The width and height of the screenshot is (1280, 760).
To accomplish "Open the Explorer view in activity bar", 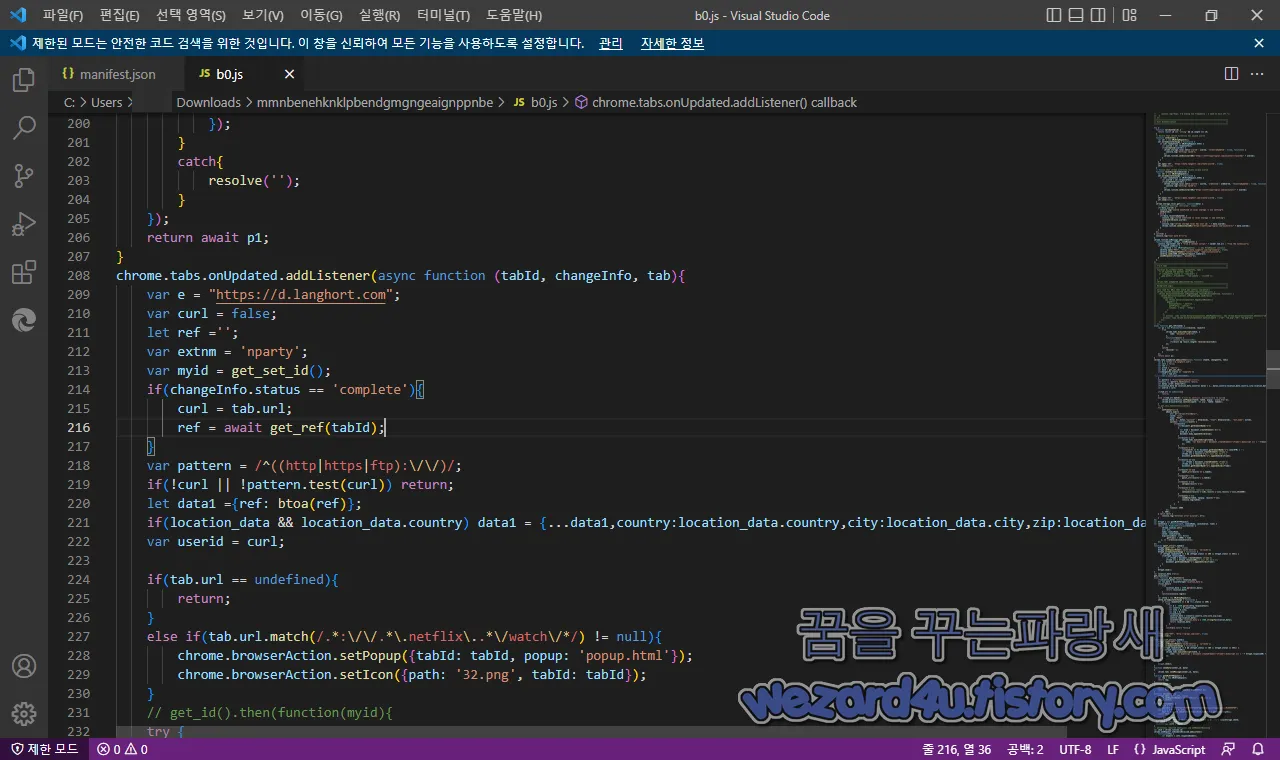I will [x=24, y=80].
